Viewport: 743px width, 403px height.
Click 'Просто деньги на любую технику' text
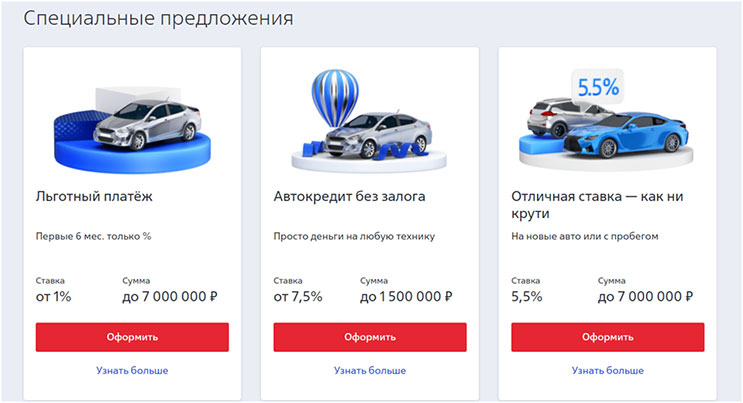pos(352,236)
